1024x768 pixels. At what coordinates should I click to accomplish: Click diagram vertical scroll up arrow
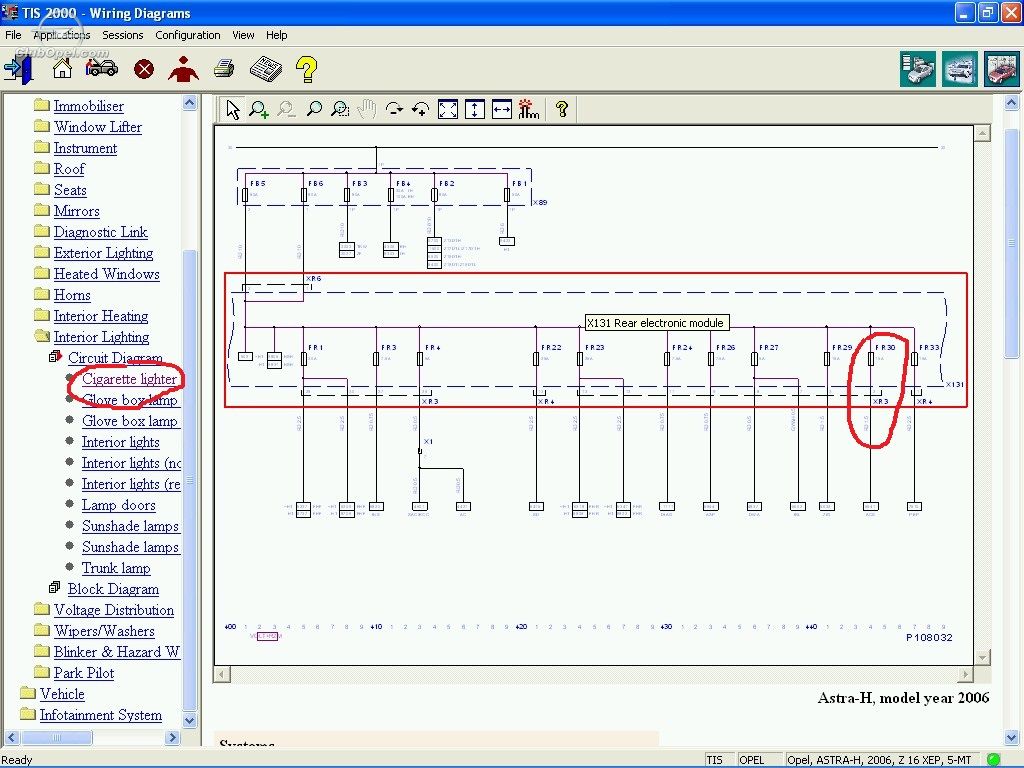(x=982, y=133)
